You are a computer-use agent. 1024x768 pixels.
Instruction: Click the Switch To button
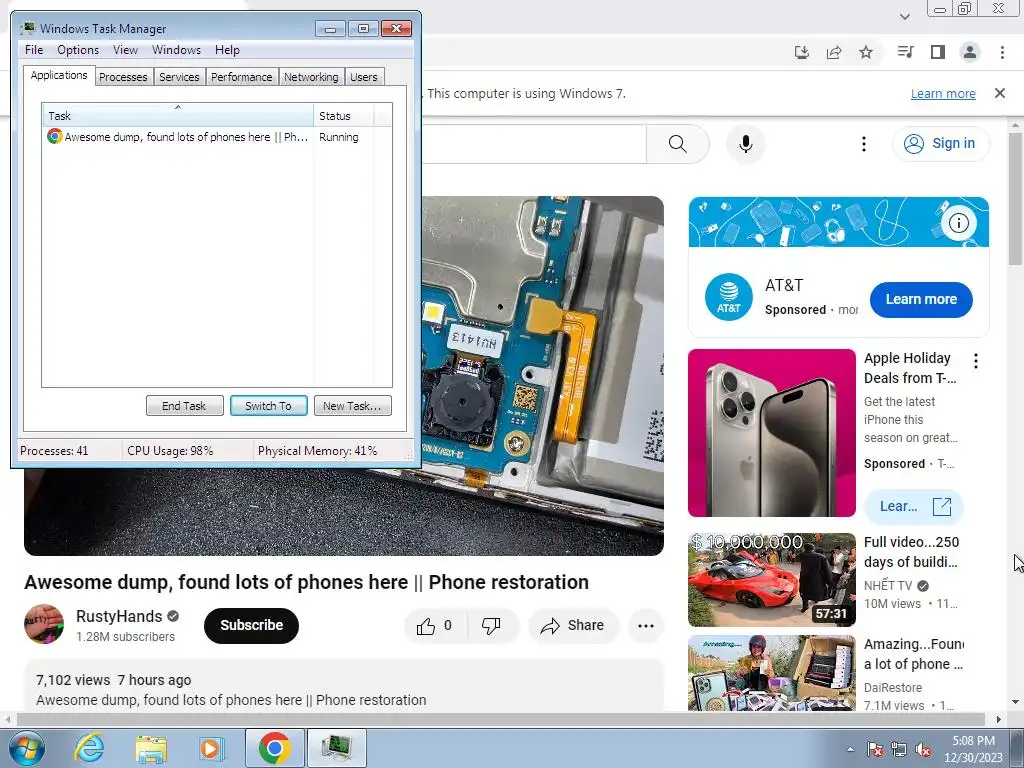coord(268,406)
